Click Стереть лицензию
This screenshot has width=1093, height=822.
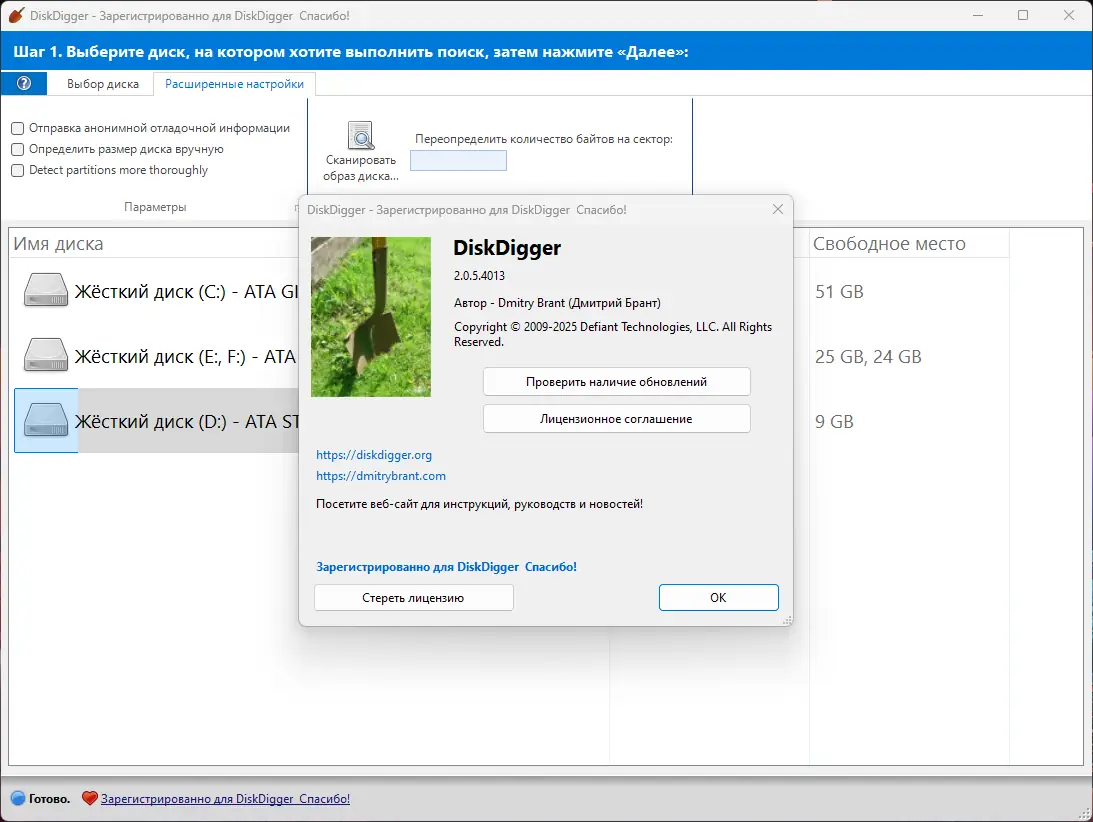coord(413,597)
